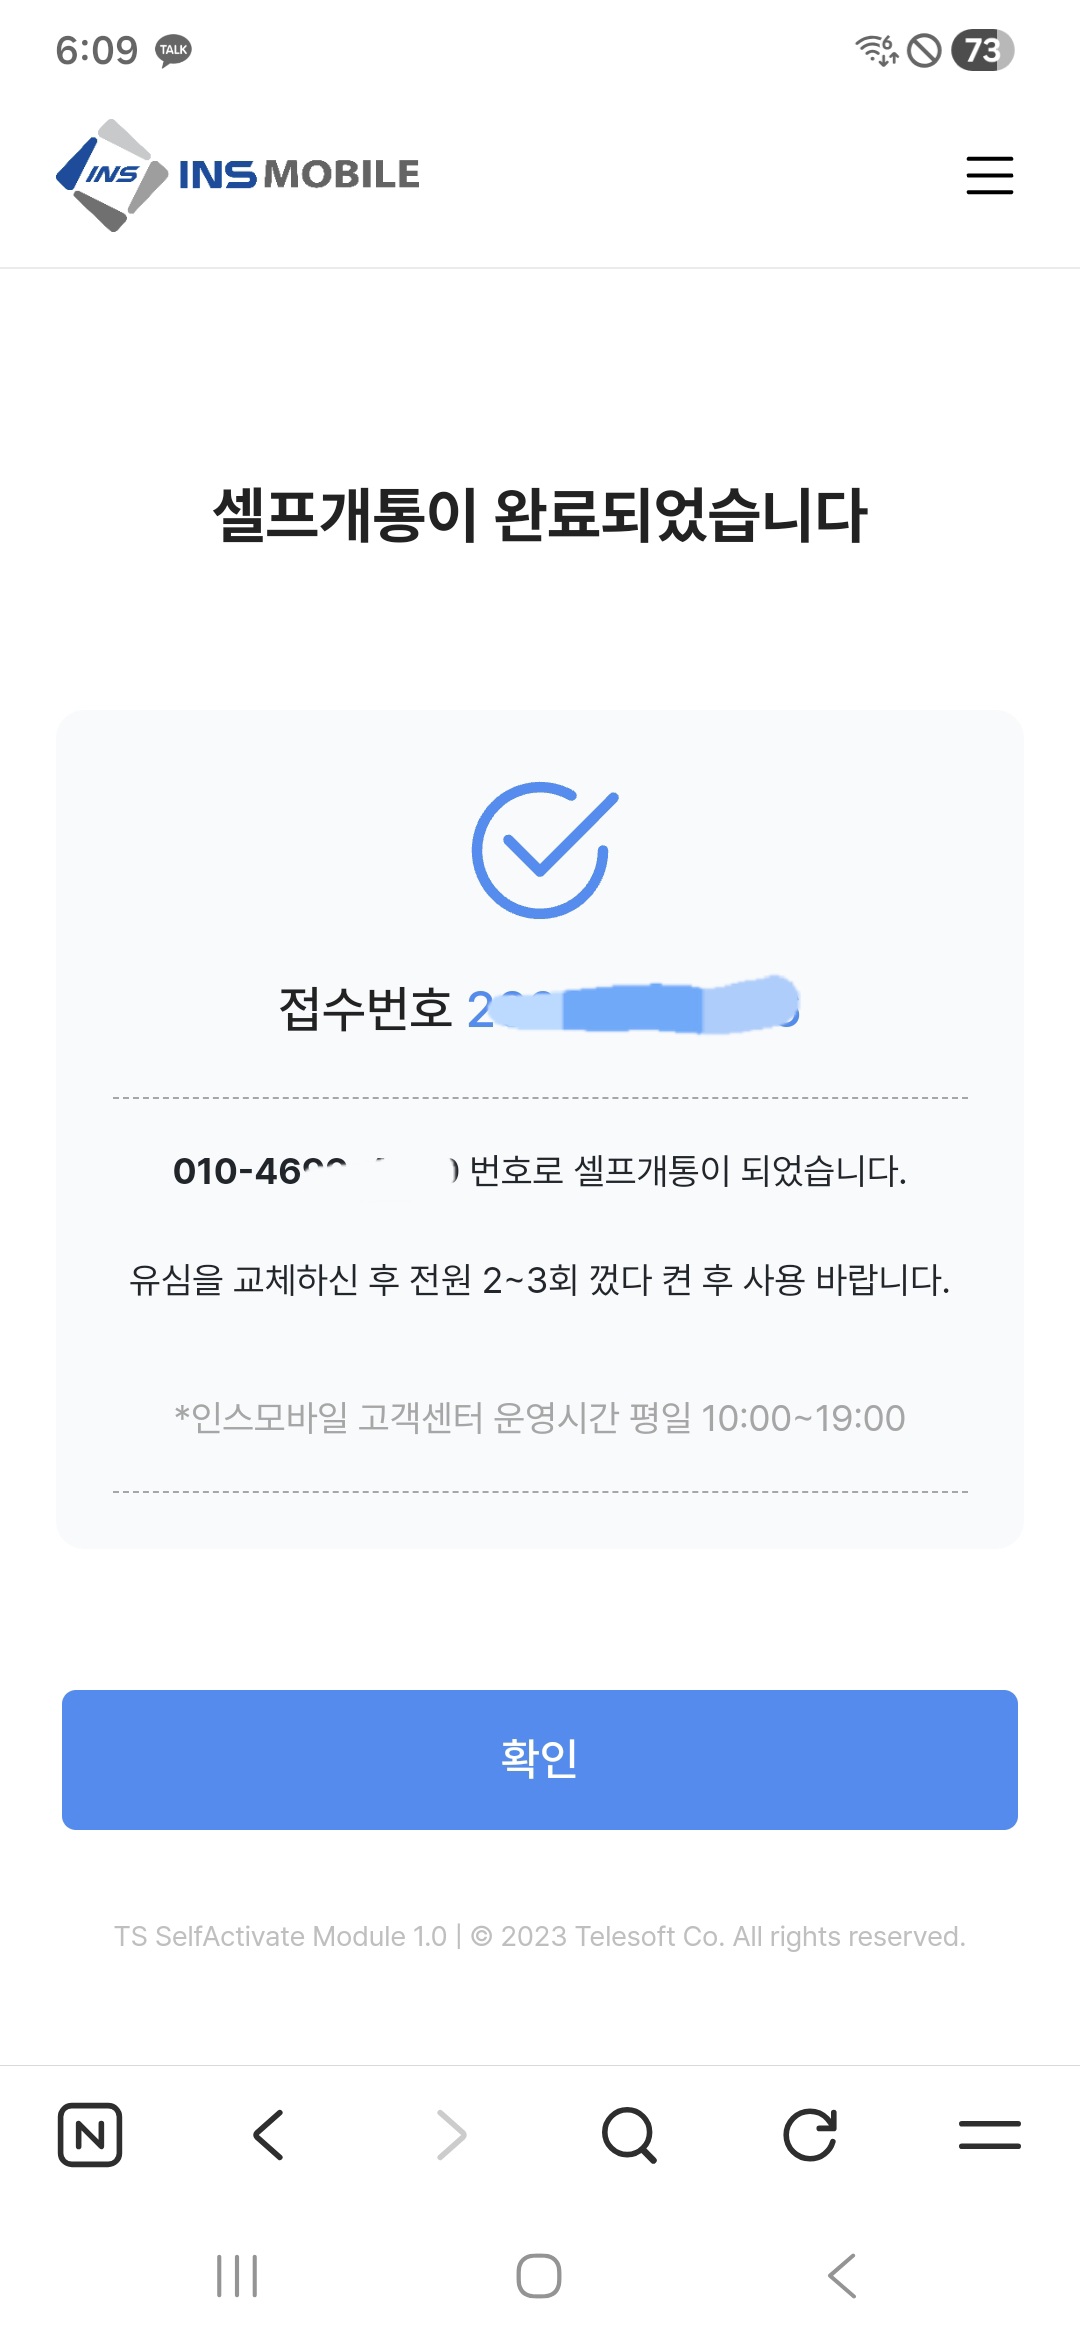
Task: Tap the Wi-Fi status icon
Action: (876, 50)
